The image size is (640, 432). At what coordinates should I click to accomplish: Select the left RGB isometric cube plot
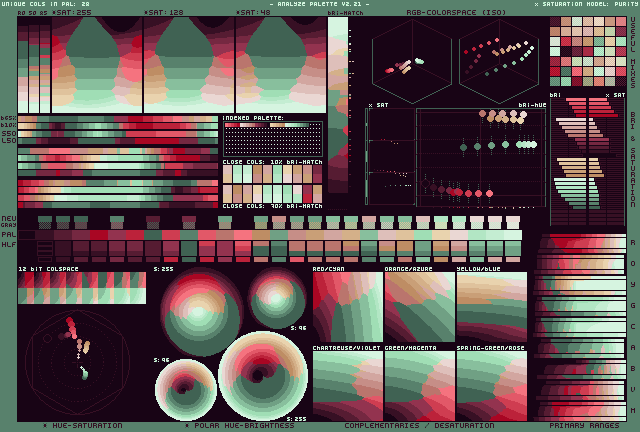click(x=412, y=61)
